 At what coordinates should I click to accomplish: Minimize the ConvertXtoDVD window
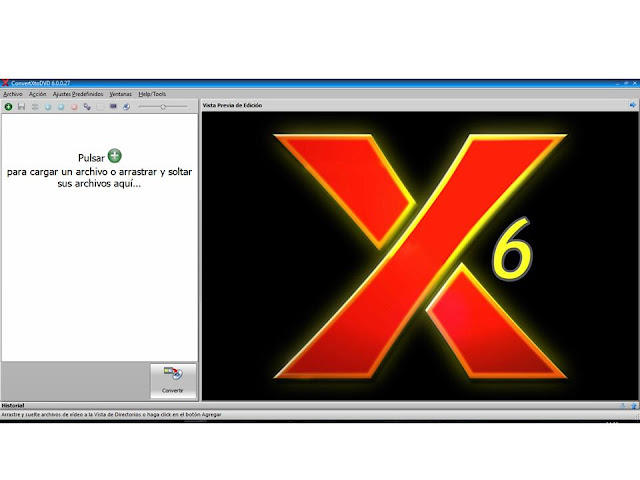[x=617, y=83]
